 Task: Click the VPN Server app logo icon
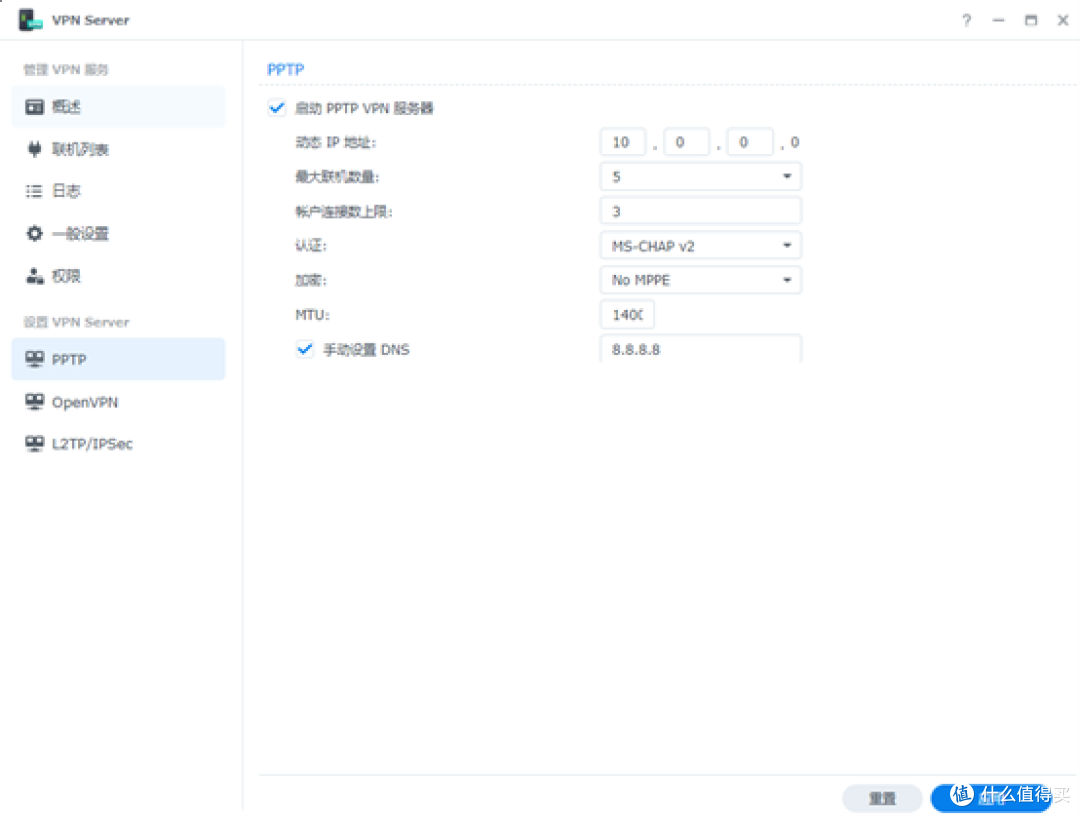click(x=30, y=20)
